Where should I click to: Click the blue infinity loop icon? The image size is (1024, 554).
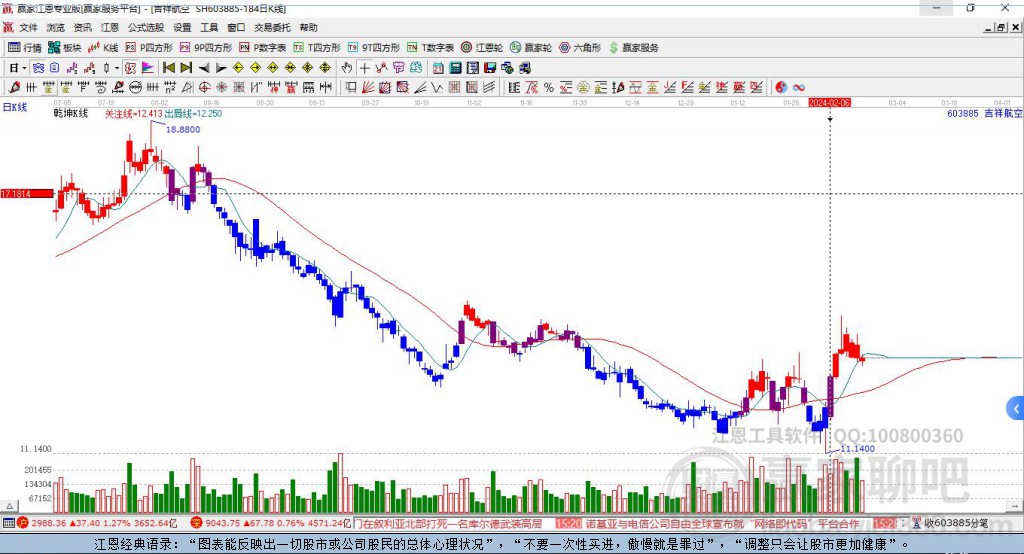(x=799, y=88)
